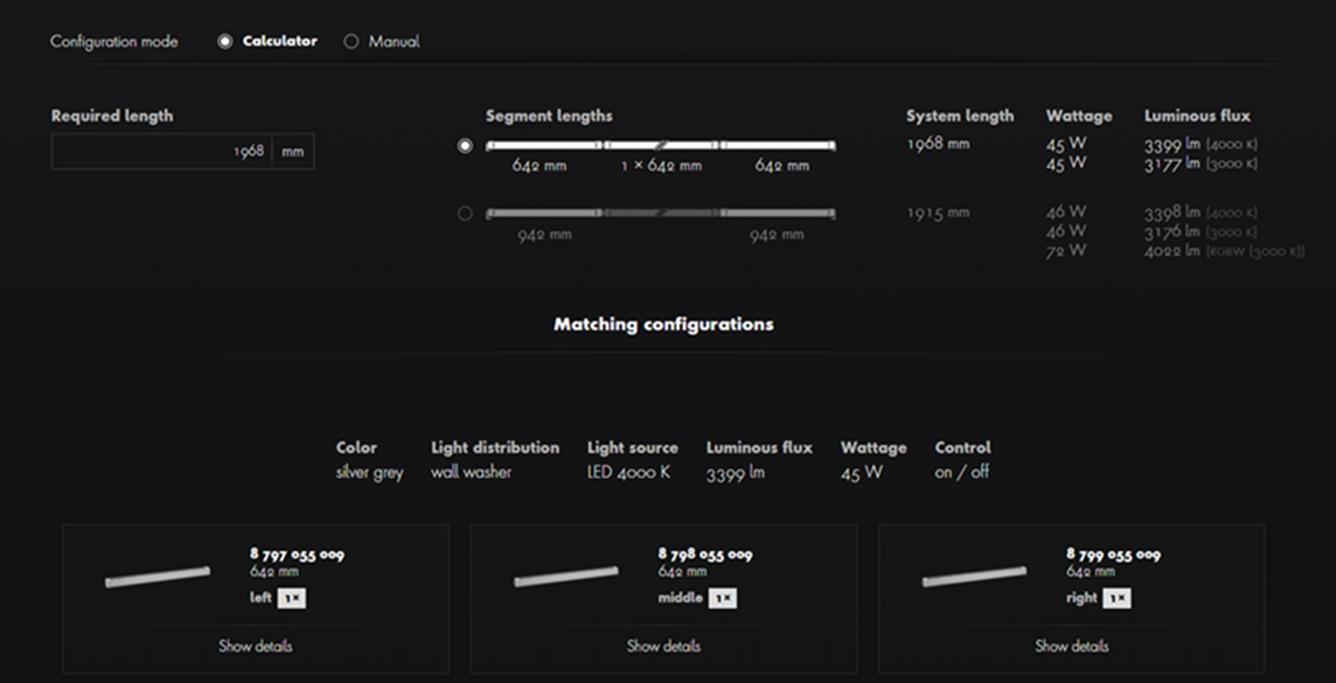
Task: Click the middle luminaire product image
Action: (x=563, y=576)
